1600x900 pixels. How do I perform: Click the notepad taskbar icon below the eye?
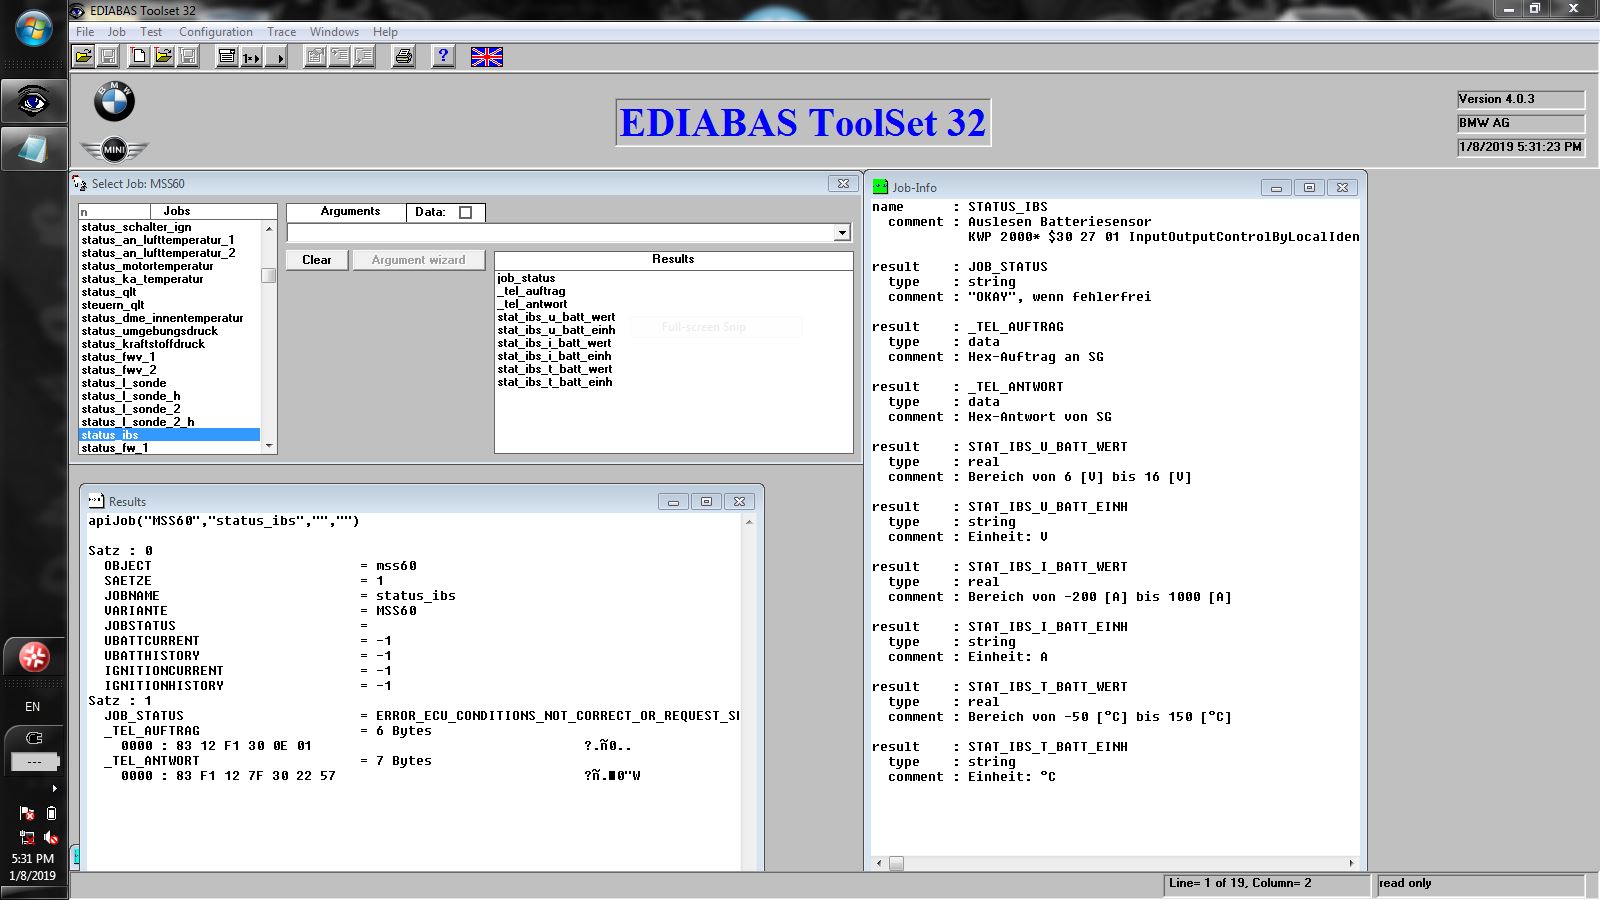[x=33, y=149]
